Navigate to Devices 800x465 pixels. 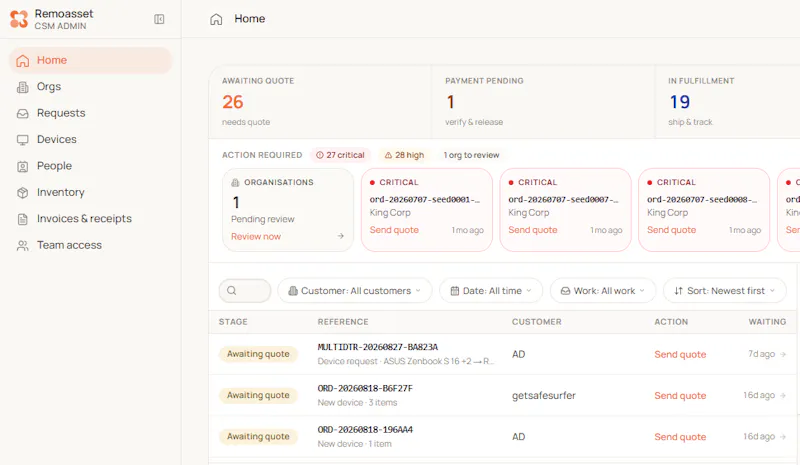pyautogui.click(x=90, y=139)
